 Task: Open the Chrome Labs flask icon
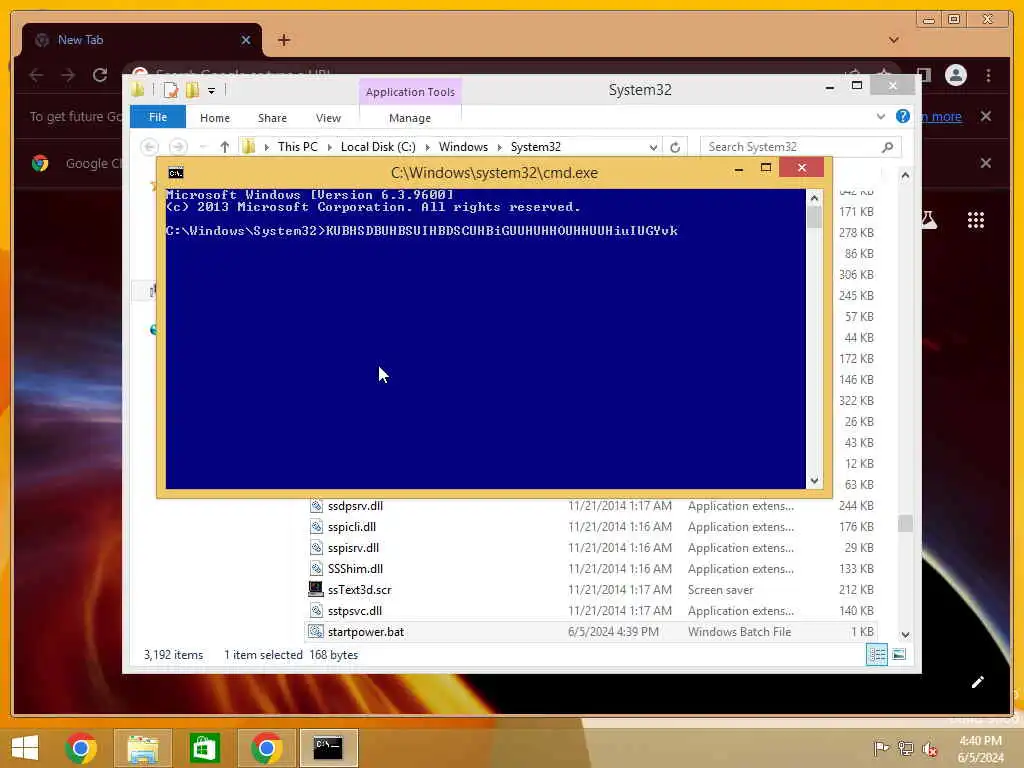pyautogui.click(x=929, y=220)
